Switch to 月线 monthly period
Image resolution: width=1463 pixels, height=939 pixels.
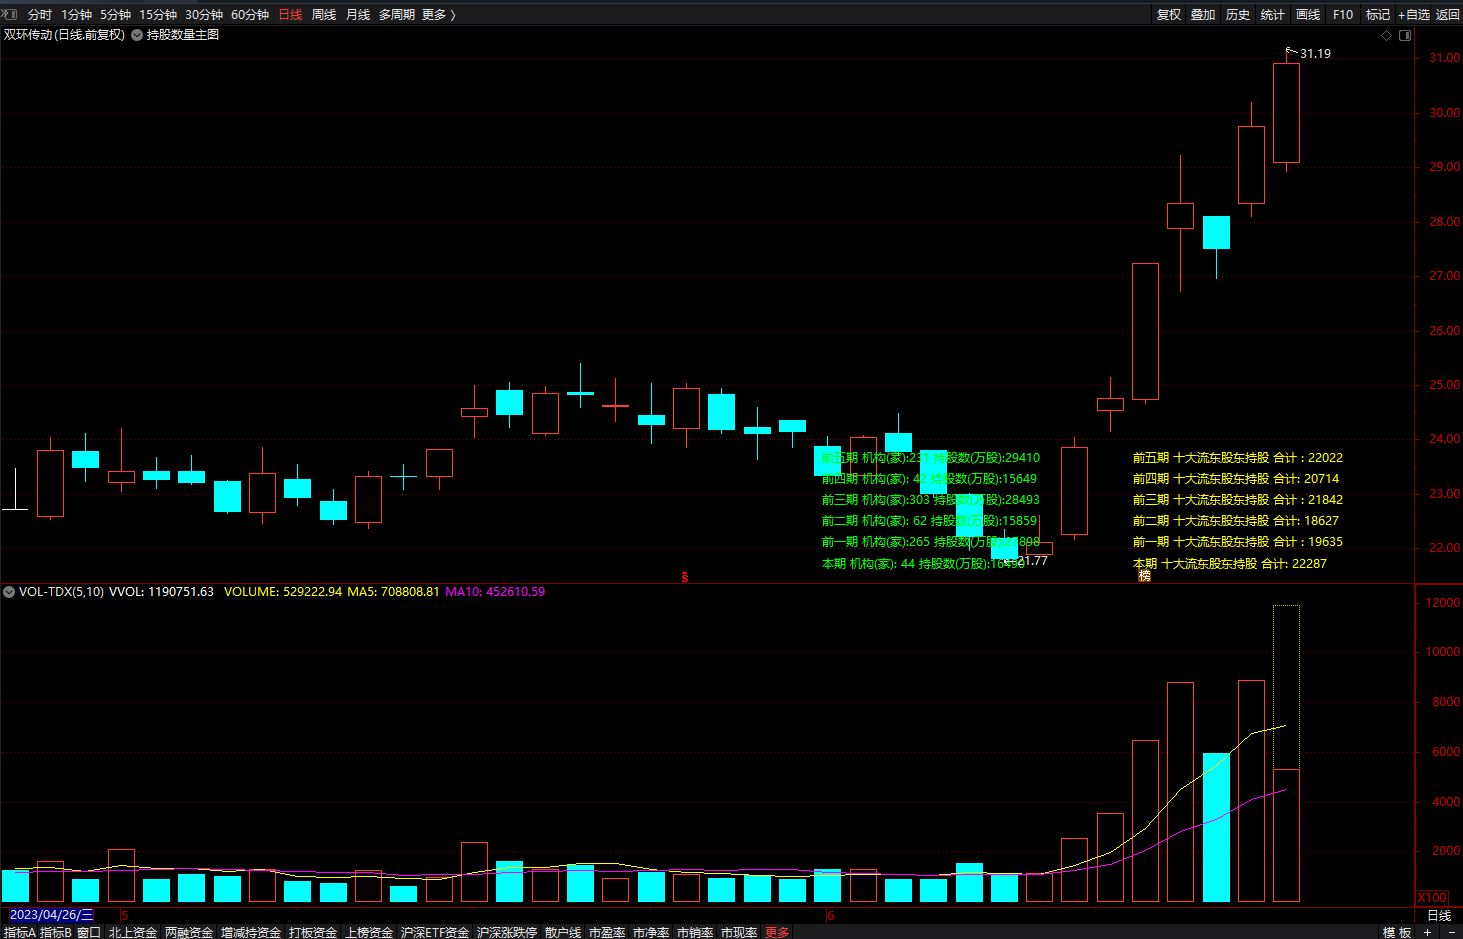click(x=358, y=15)
